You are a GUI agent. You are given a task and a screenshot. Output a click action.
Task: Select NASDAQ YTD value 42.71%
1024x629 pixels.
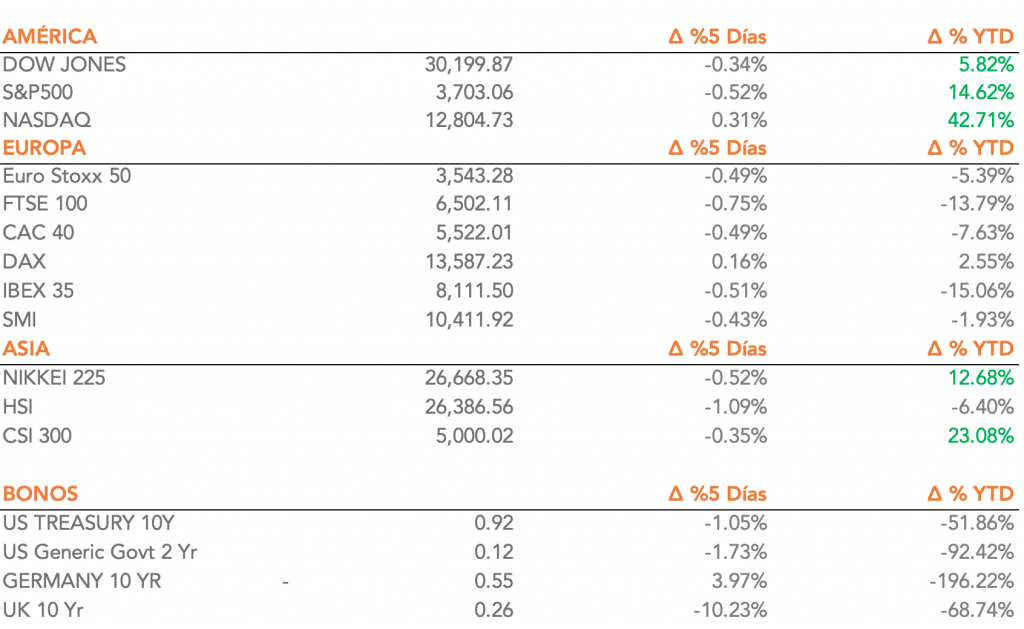pyautogui.click(x=980, y=121)
